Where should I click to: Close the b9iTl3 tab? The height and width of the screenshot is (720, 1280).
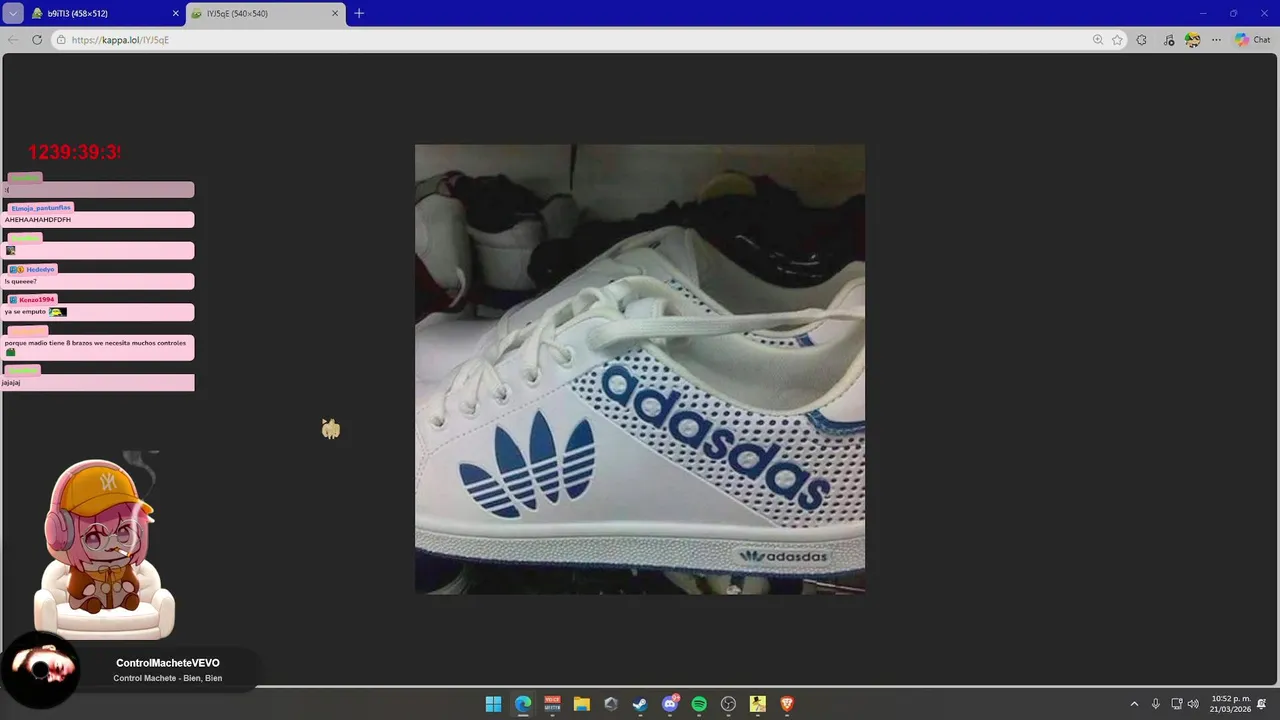[x=176, y=13]
